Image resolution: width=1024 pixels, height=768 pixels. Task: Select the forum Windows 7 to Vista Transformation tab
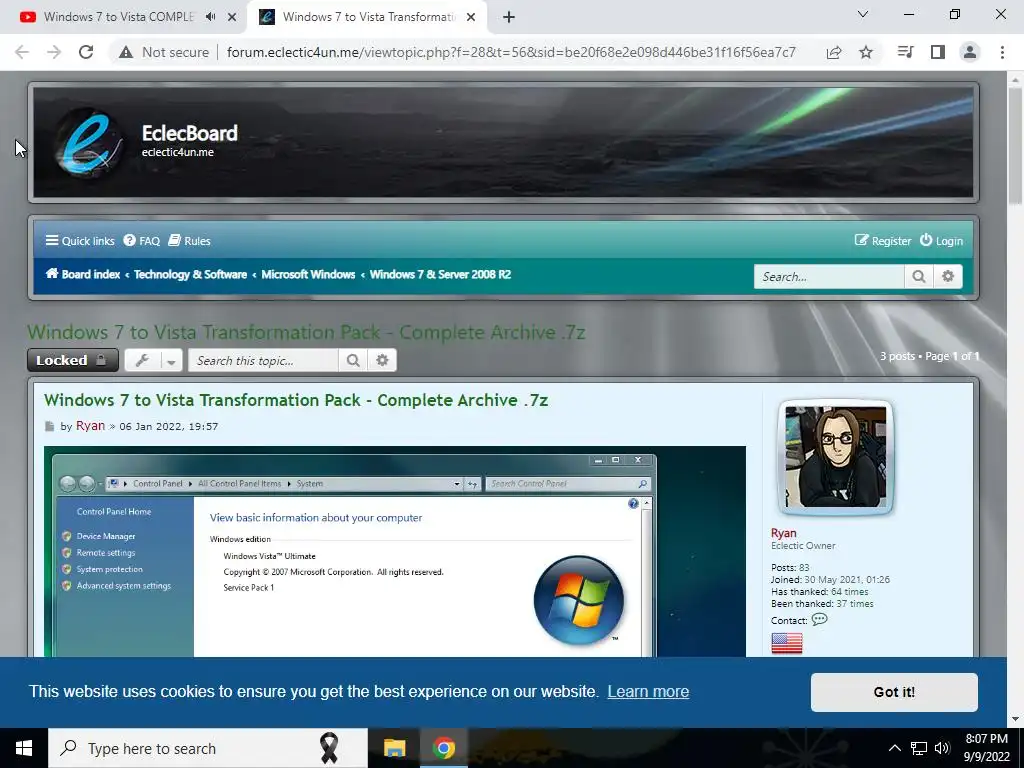pyautogui.click(x=367, y=17)
